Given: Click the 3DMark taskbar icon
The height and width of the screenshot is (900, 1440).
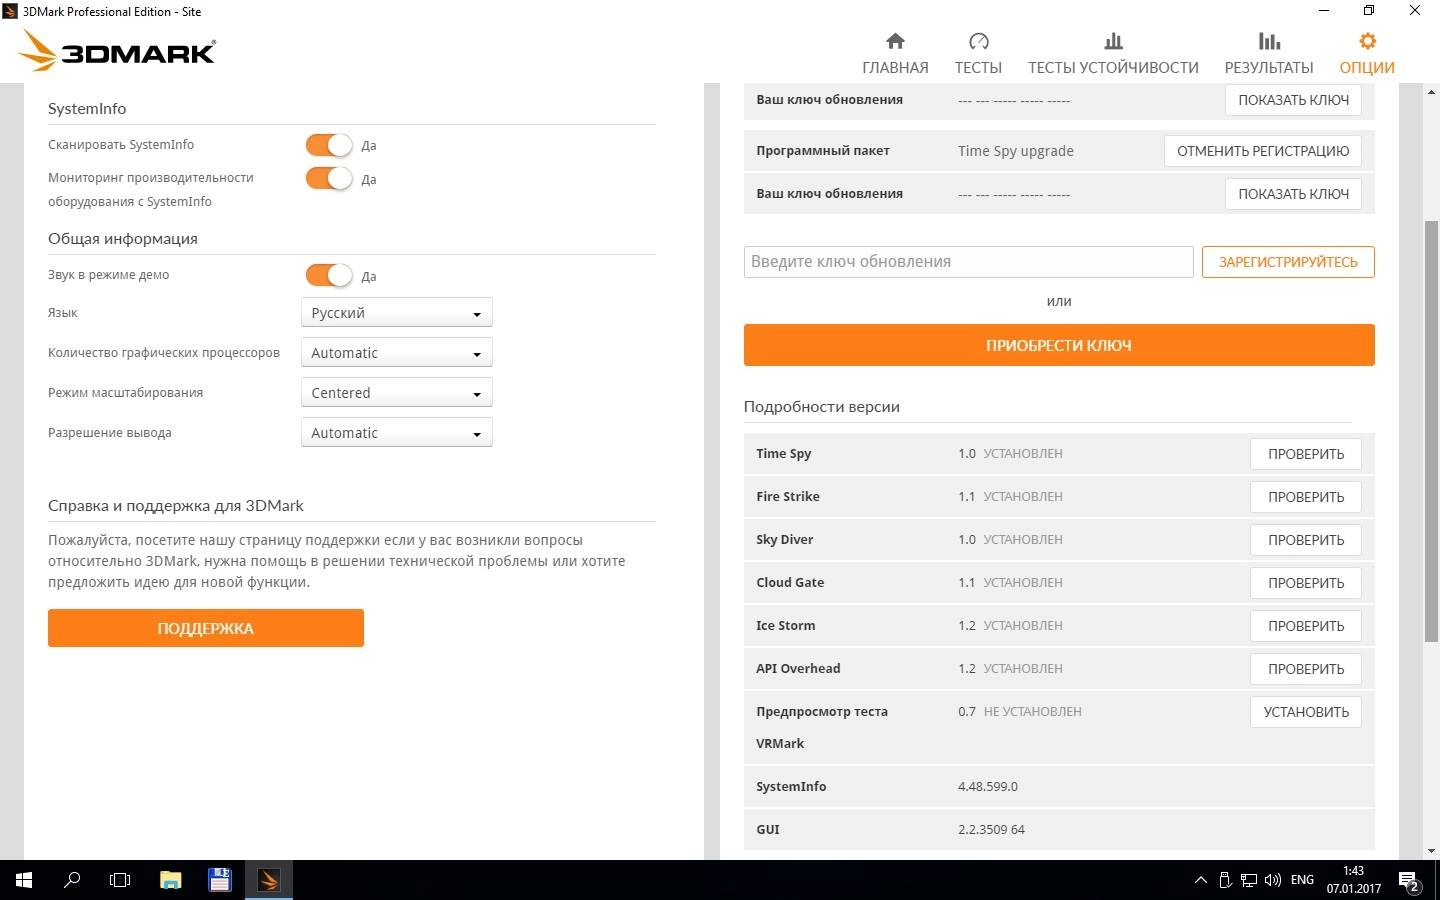Looking at the screenshot, I should pos(268,880).
